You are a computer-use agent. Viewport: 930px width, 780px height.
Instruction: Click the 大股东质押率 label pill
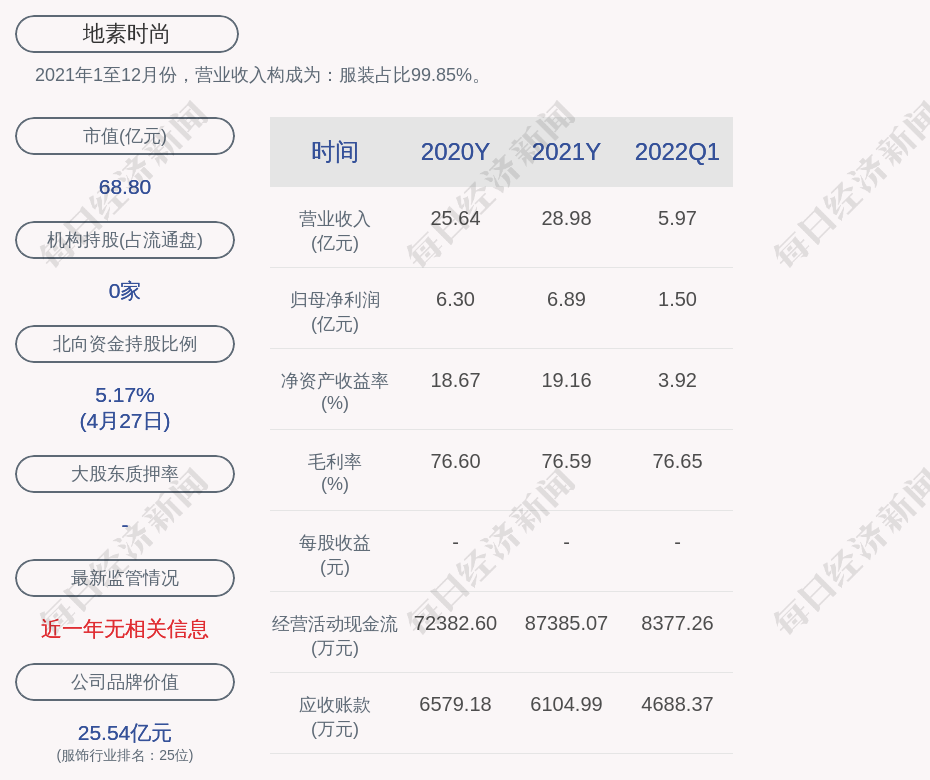(125, 474)
